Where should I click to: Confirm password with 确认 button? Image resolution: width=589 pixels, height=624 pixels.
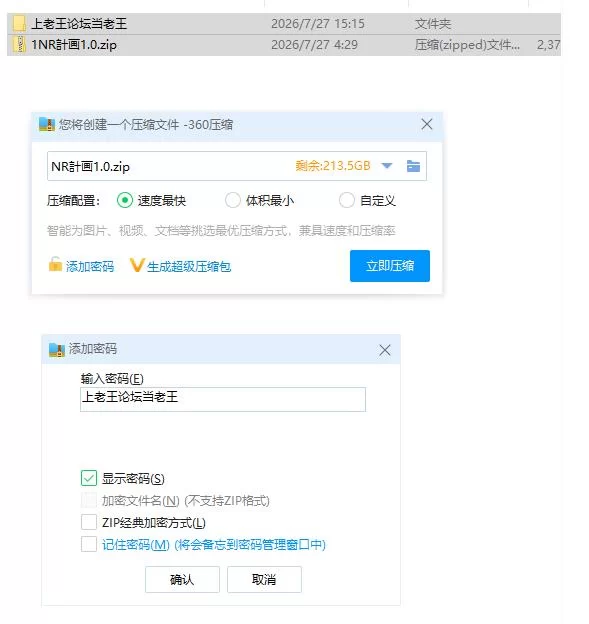pos(182,579)
